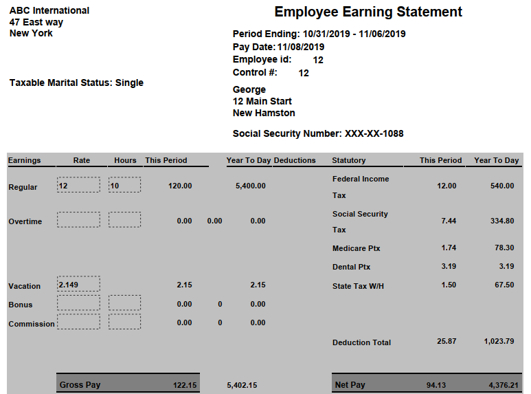Click the Gross Pay total bar
Viewport: 531px width, 394px height.
point(128,383)
